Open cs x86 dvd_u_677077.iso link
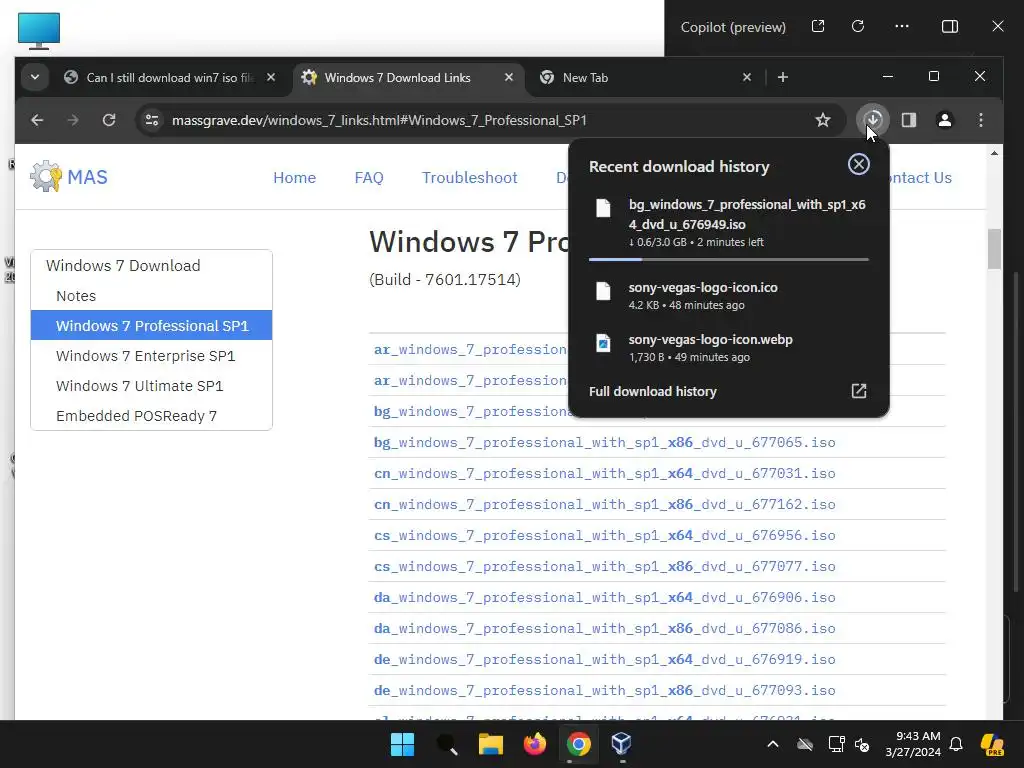This screenshot has width=1024, height=768. coord(604,566)
